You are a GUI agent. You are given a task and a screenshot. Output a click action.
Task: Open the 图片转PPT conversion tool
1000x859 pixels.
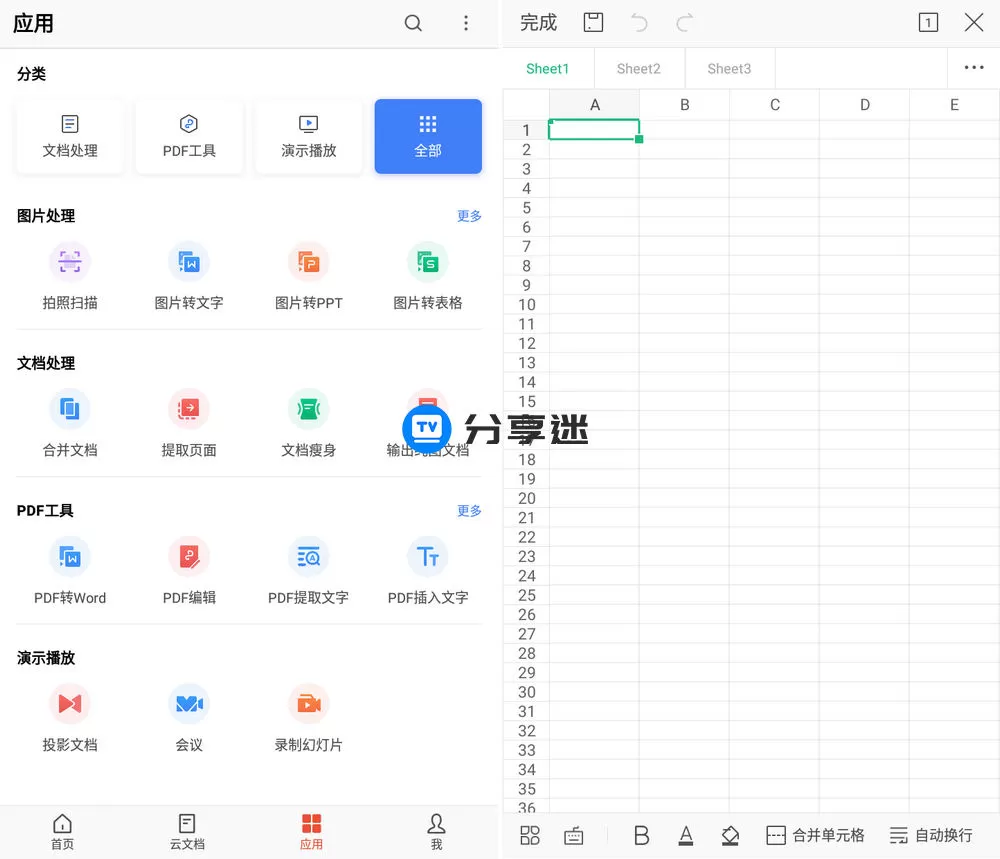coord(308,276)
